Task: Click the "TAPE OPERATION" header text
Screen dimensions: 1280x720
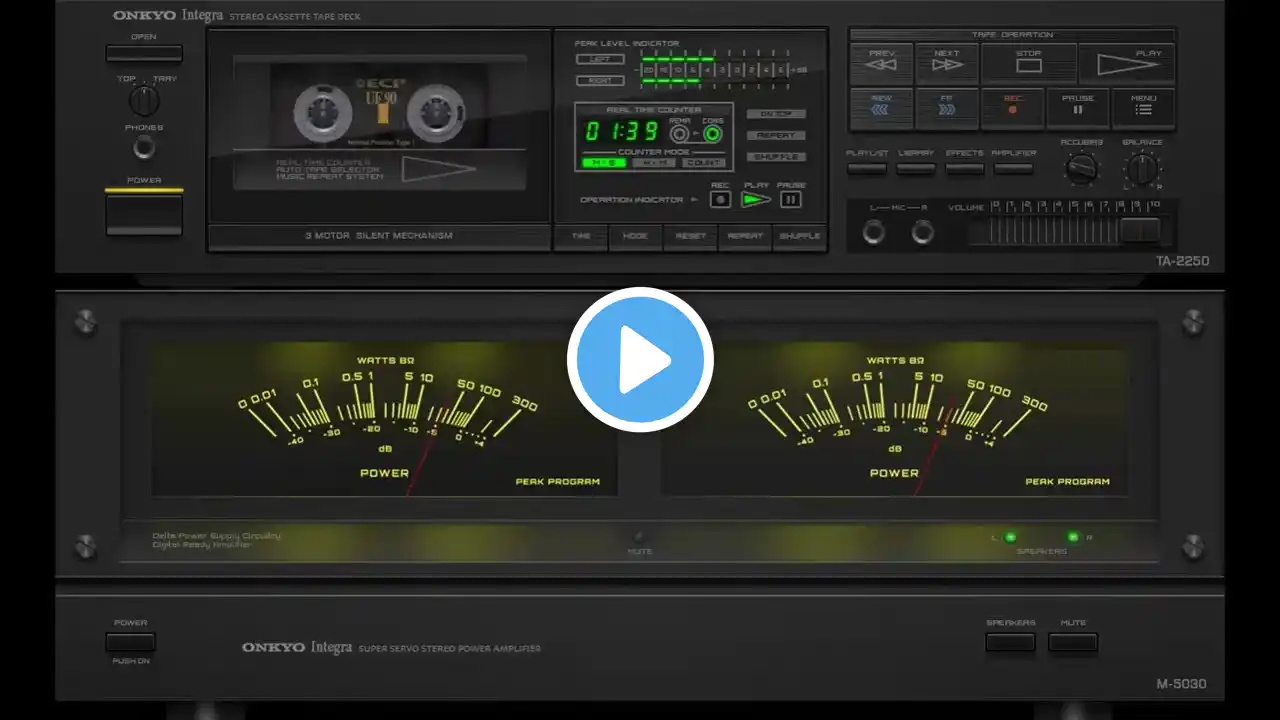Action: [x=1012, y=35]
